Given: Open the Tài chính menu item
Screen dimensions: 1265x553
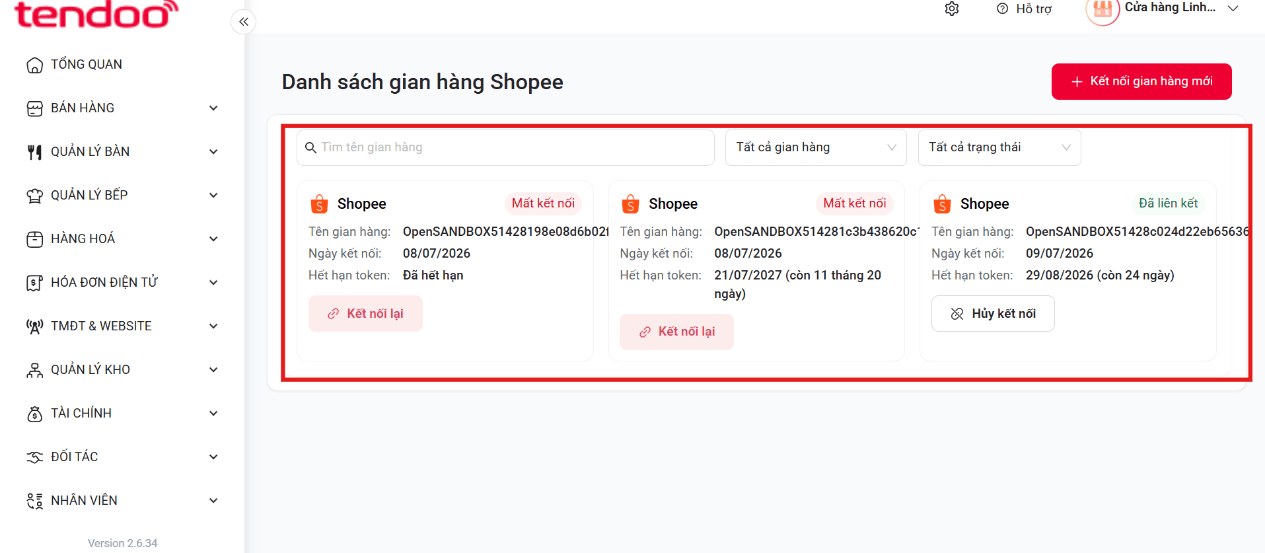Looking at the screenshot, I should point(122,413).
